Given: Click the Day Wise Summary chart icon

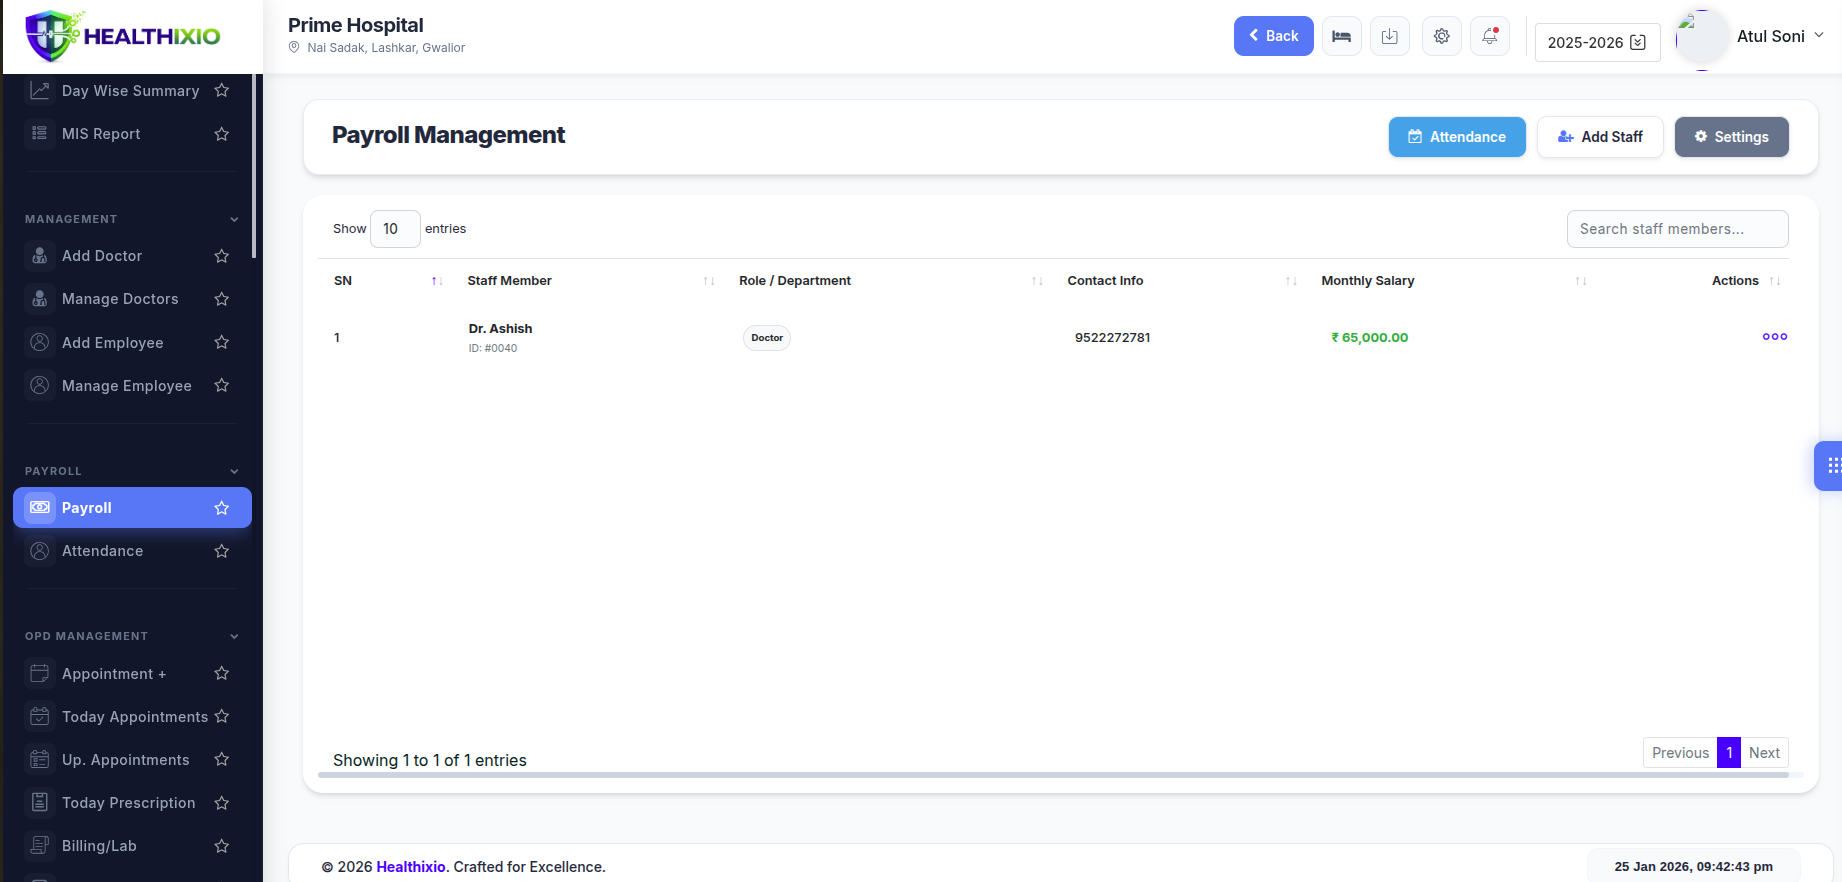Looking at the screenshot, I should coord(40,91).
